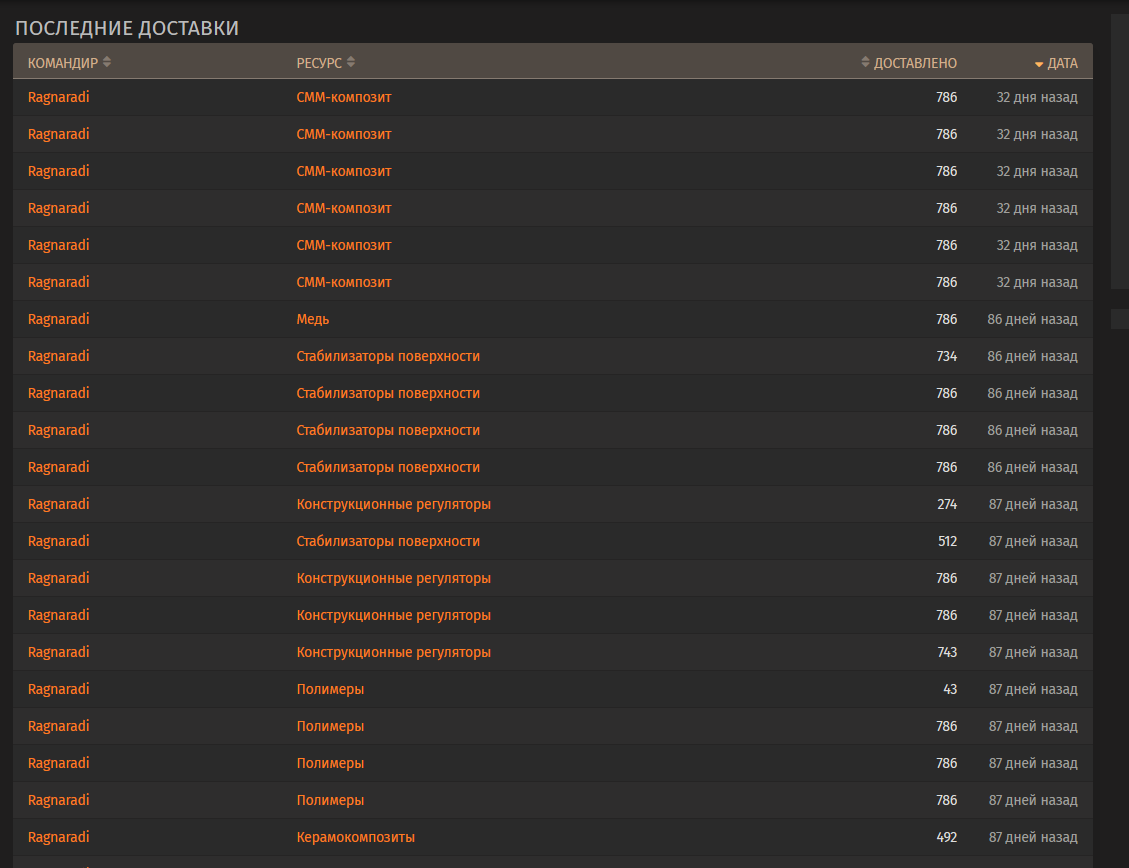Sort by the Ресурс column arrows
The image size is (1129, 868).
pos(351,62)
